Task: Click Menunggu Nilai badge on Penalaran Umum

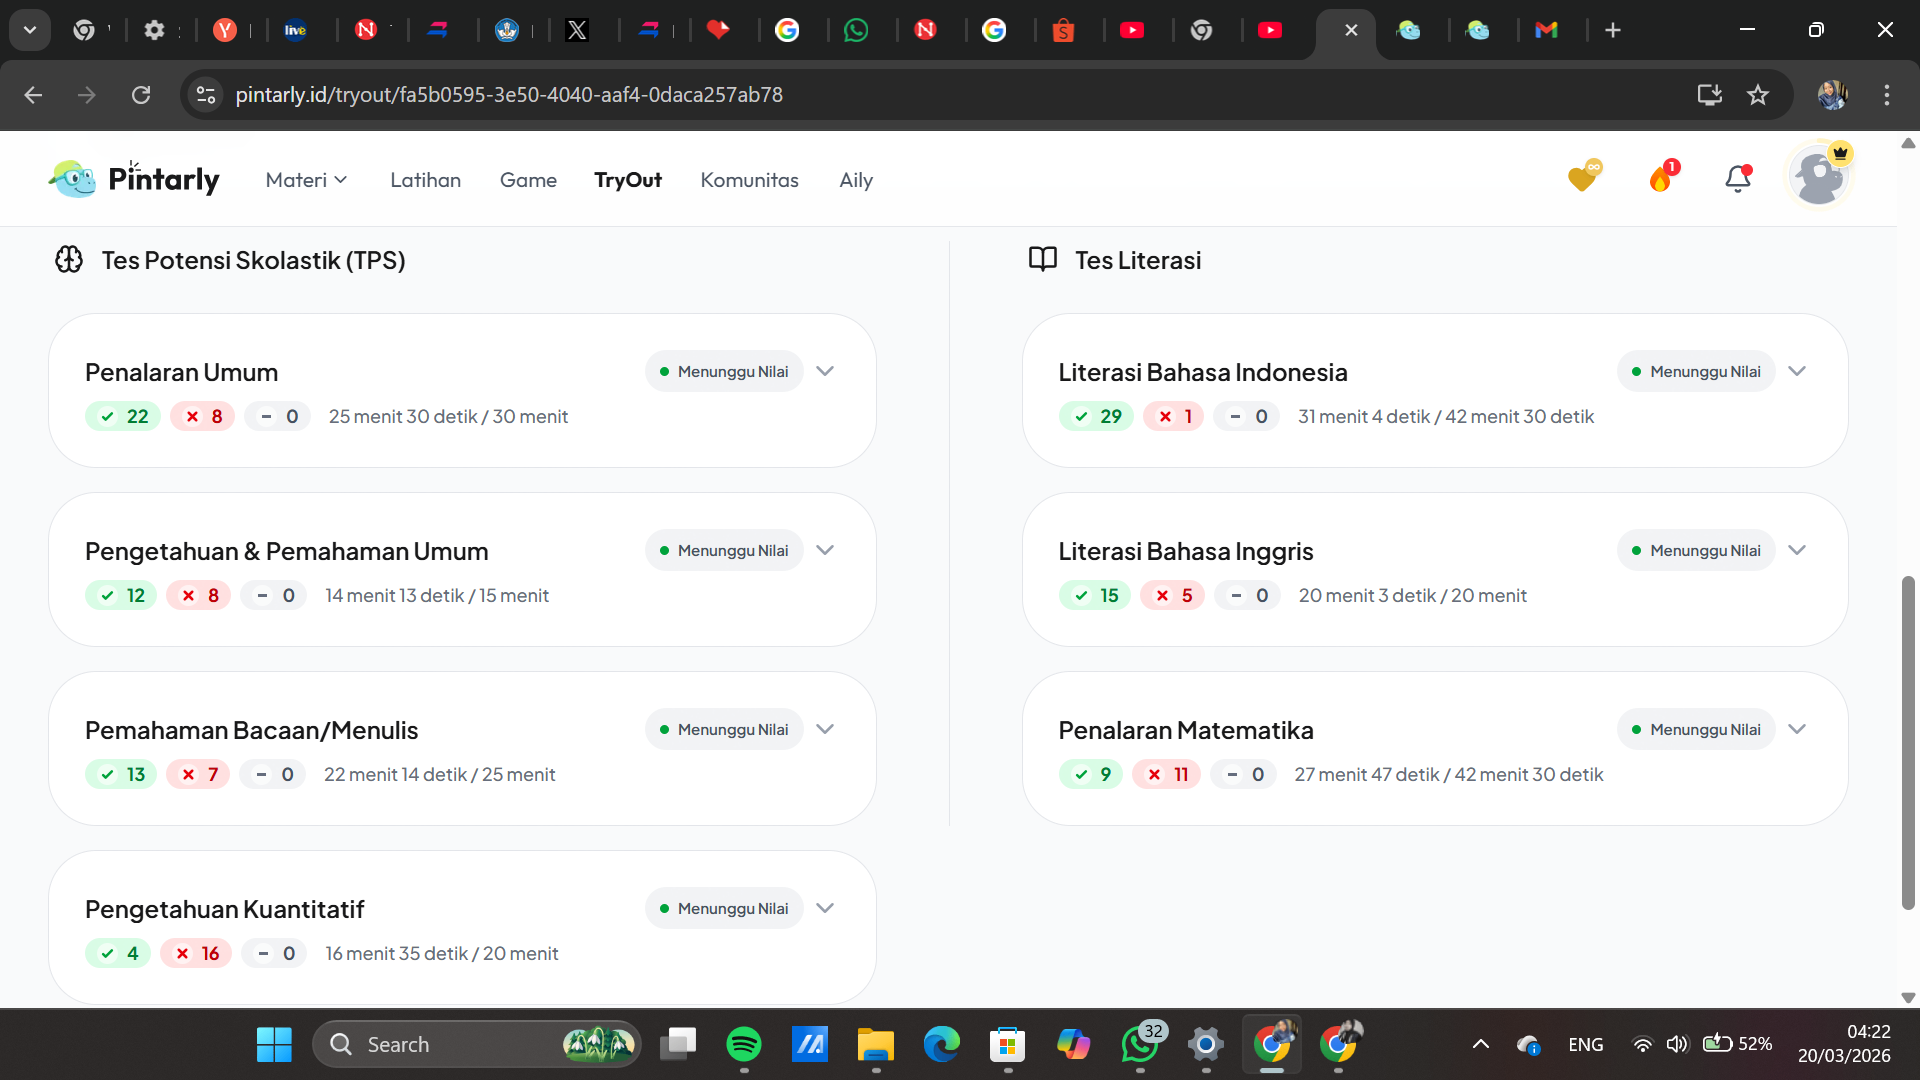Action: (724, 371)
